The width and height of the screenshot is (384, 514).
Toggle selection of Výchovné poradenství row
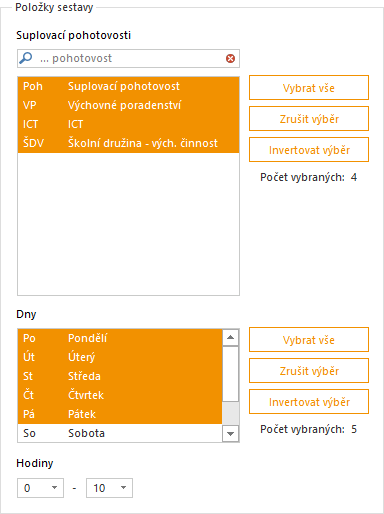pos(128,105)
